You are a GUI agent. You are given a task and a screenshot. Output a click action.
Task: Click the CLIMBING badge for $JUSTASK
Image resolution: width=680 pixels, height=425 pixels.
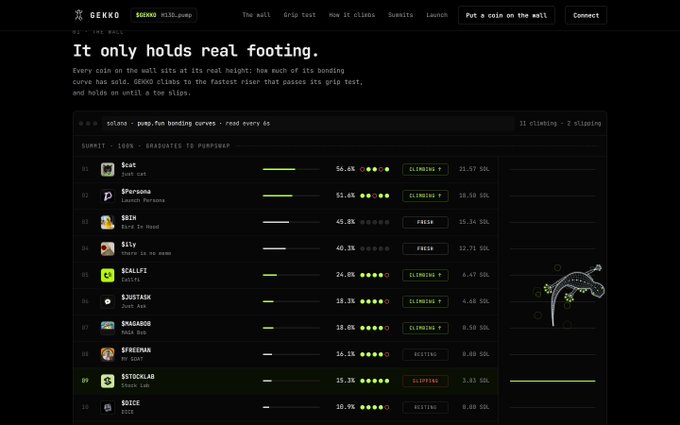[425, 301]
